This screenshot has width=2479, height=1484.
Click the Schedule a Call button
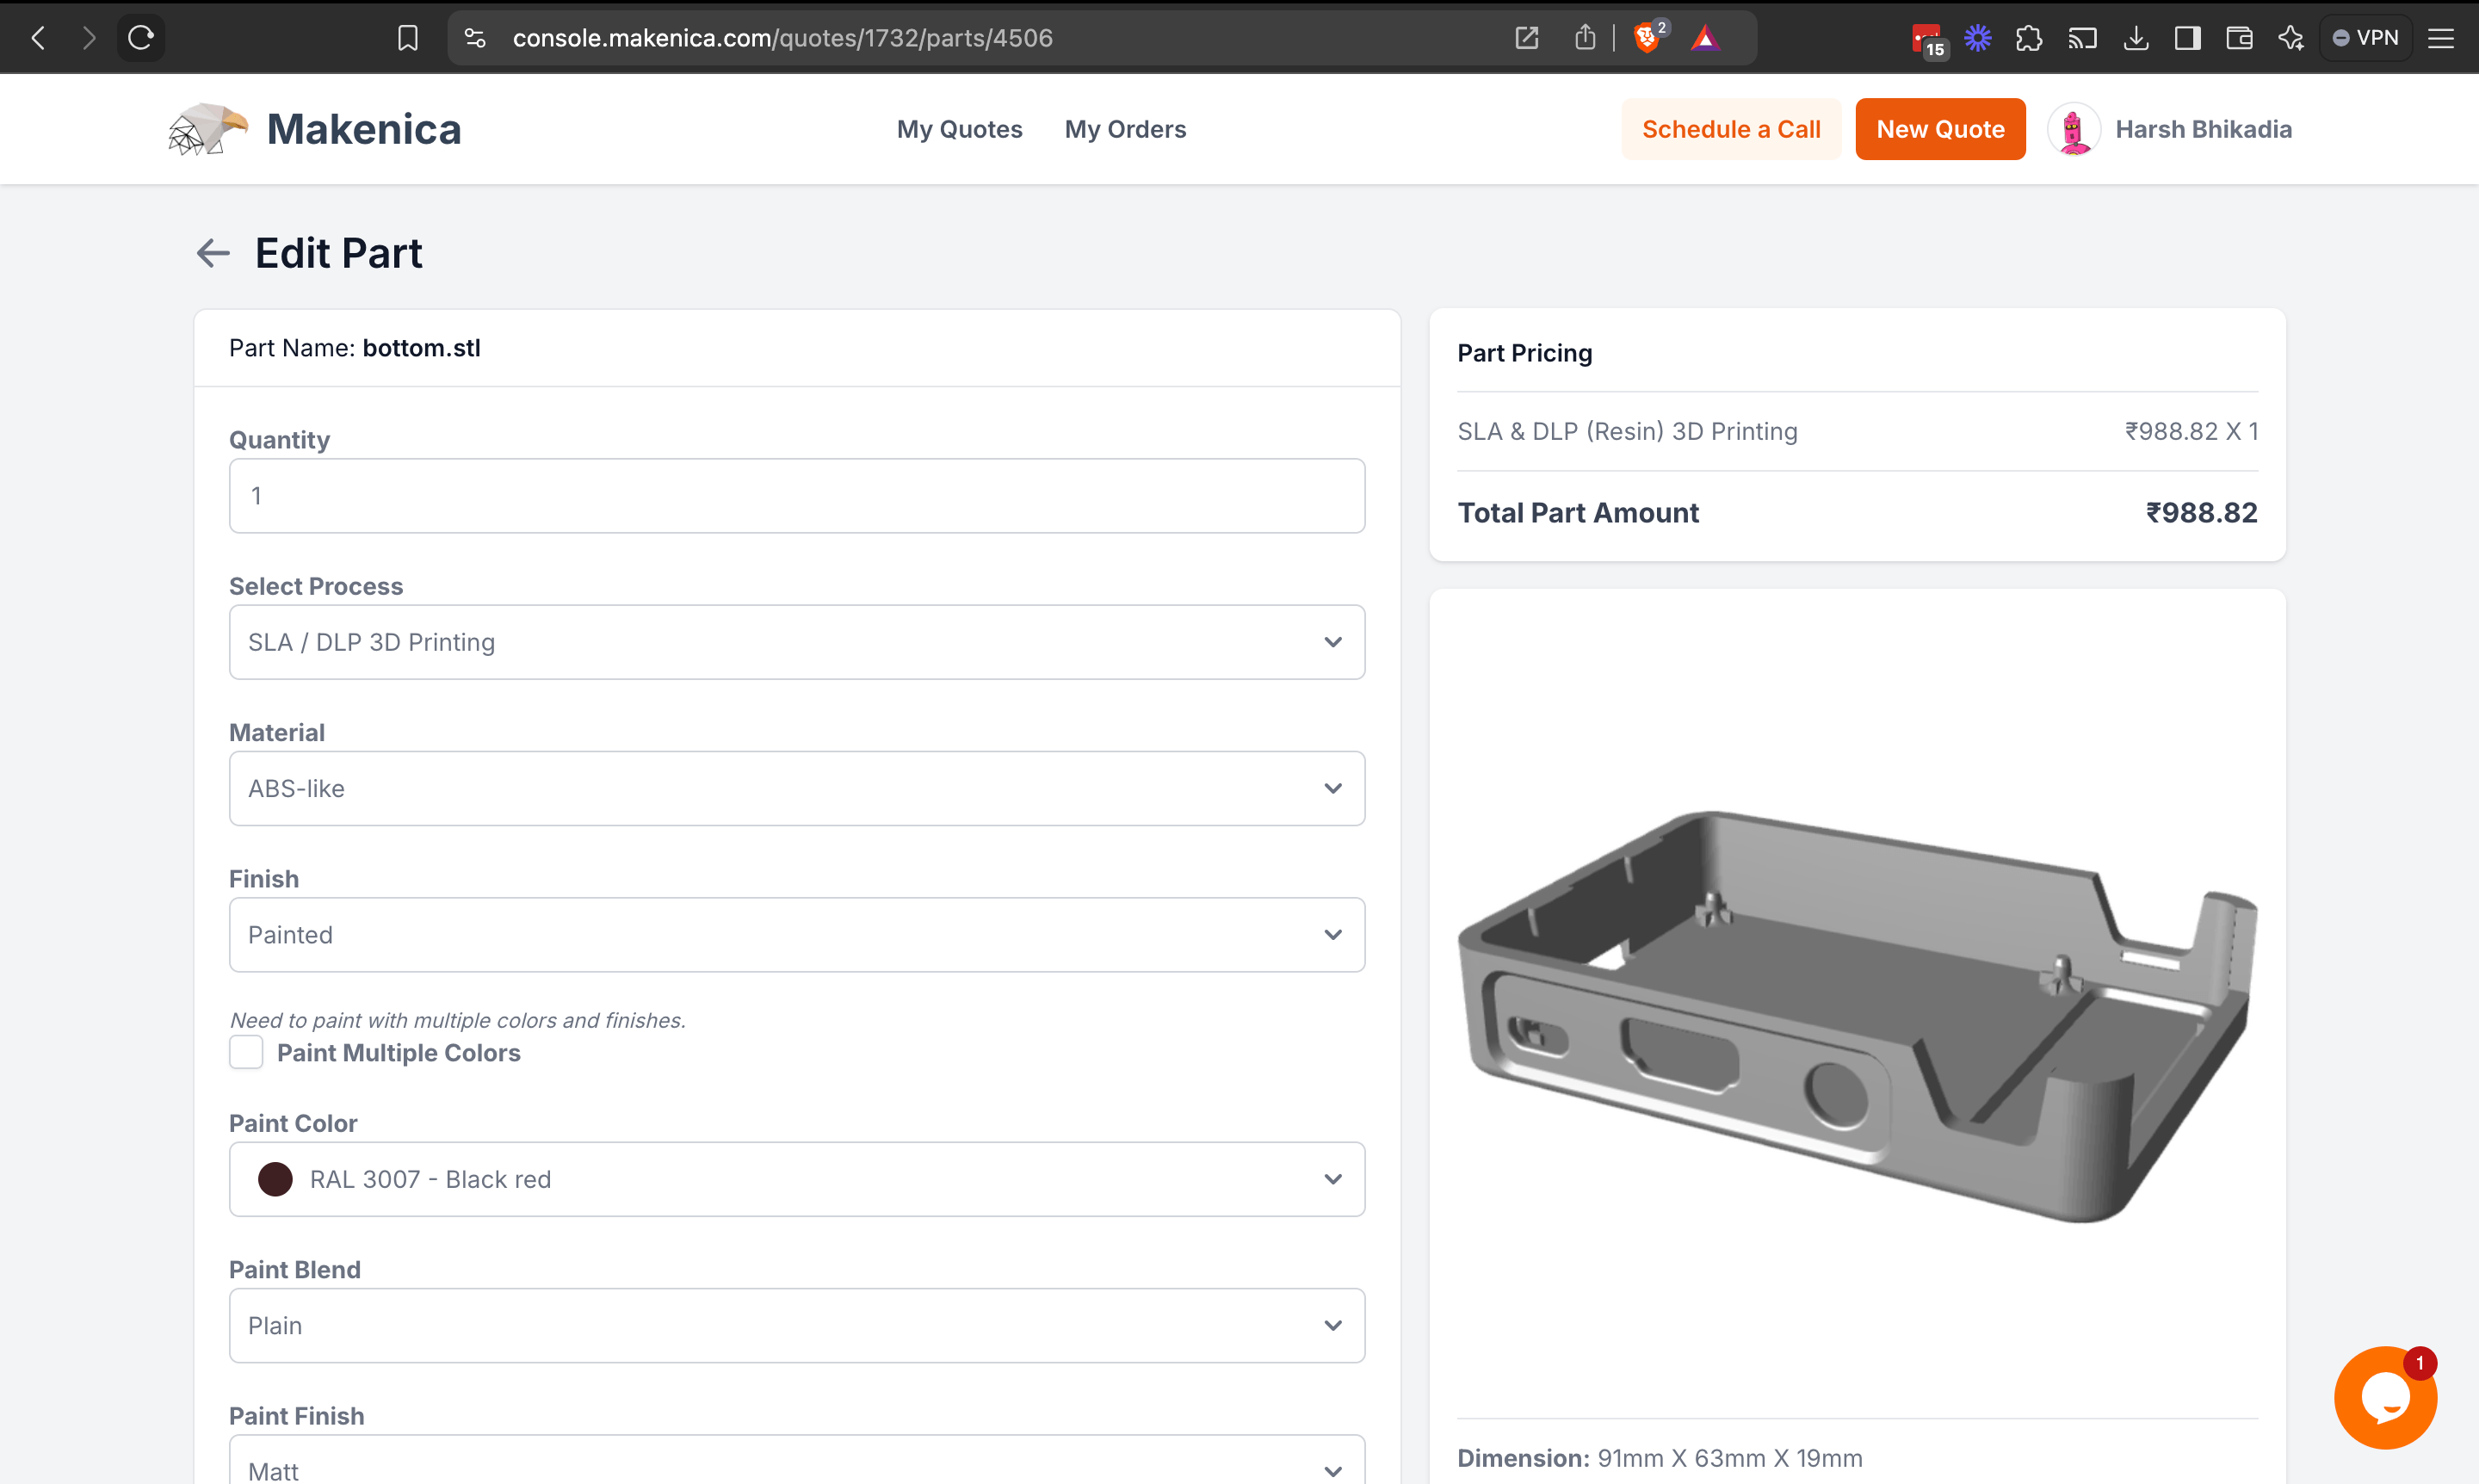1732,129
